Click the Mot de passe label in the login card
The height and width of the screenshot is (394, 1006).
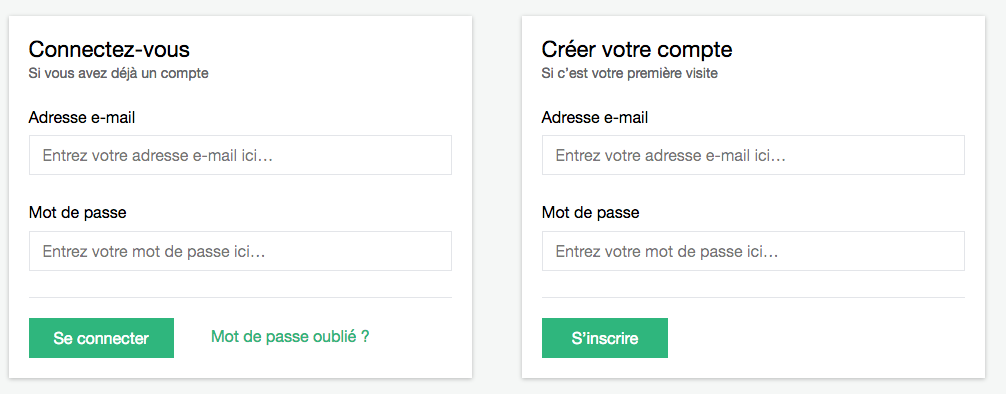click(x=78, y=212)
